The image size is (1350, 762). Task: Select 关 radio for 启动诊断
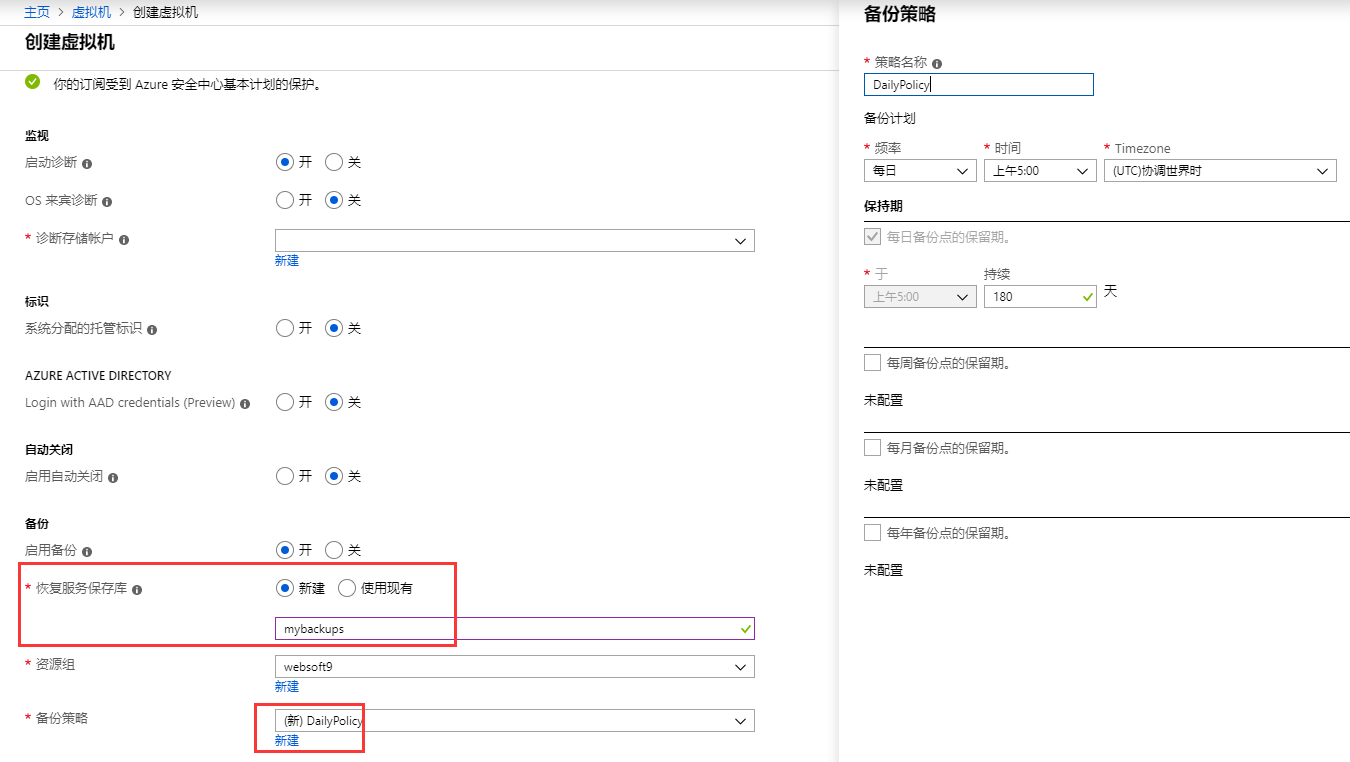pos(334,162)
